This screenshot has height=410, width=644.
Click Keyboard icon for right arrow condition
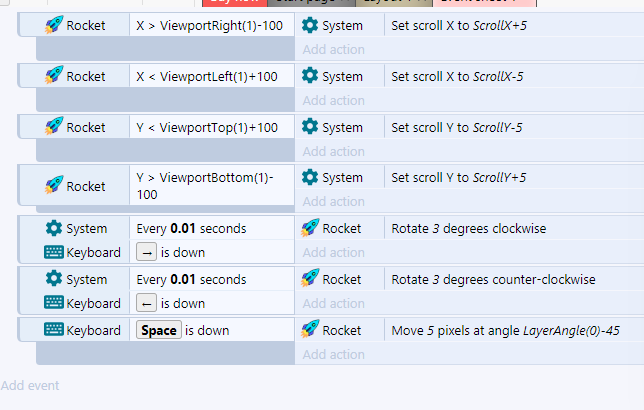pyautogui.click(x=53, y=252)
